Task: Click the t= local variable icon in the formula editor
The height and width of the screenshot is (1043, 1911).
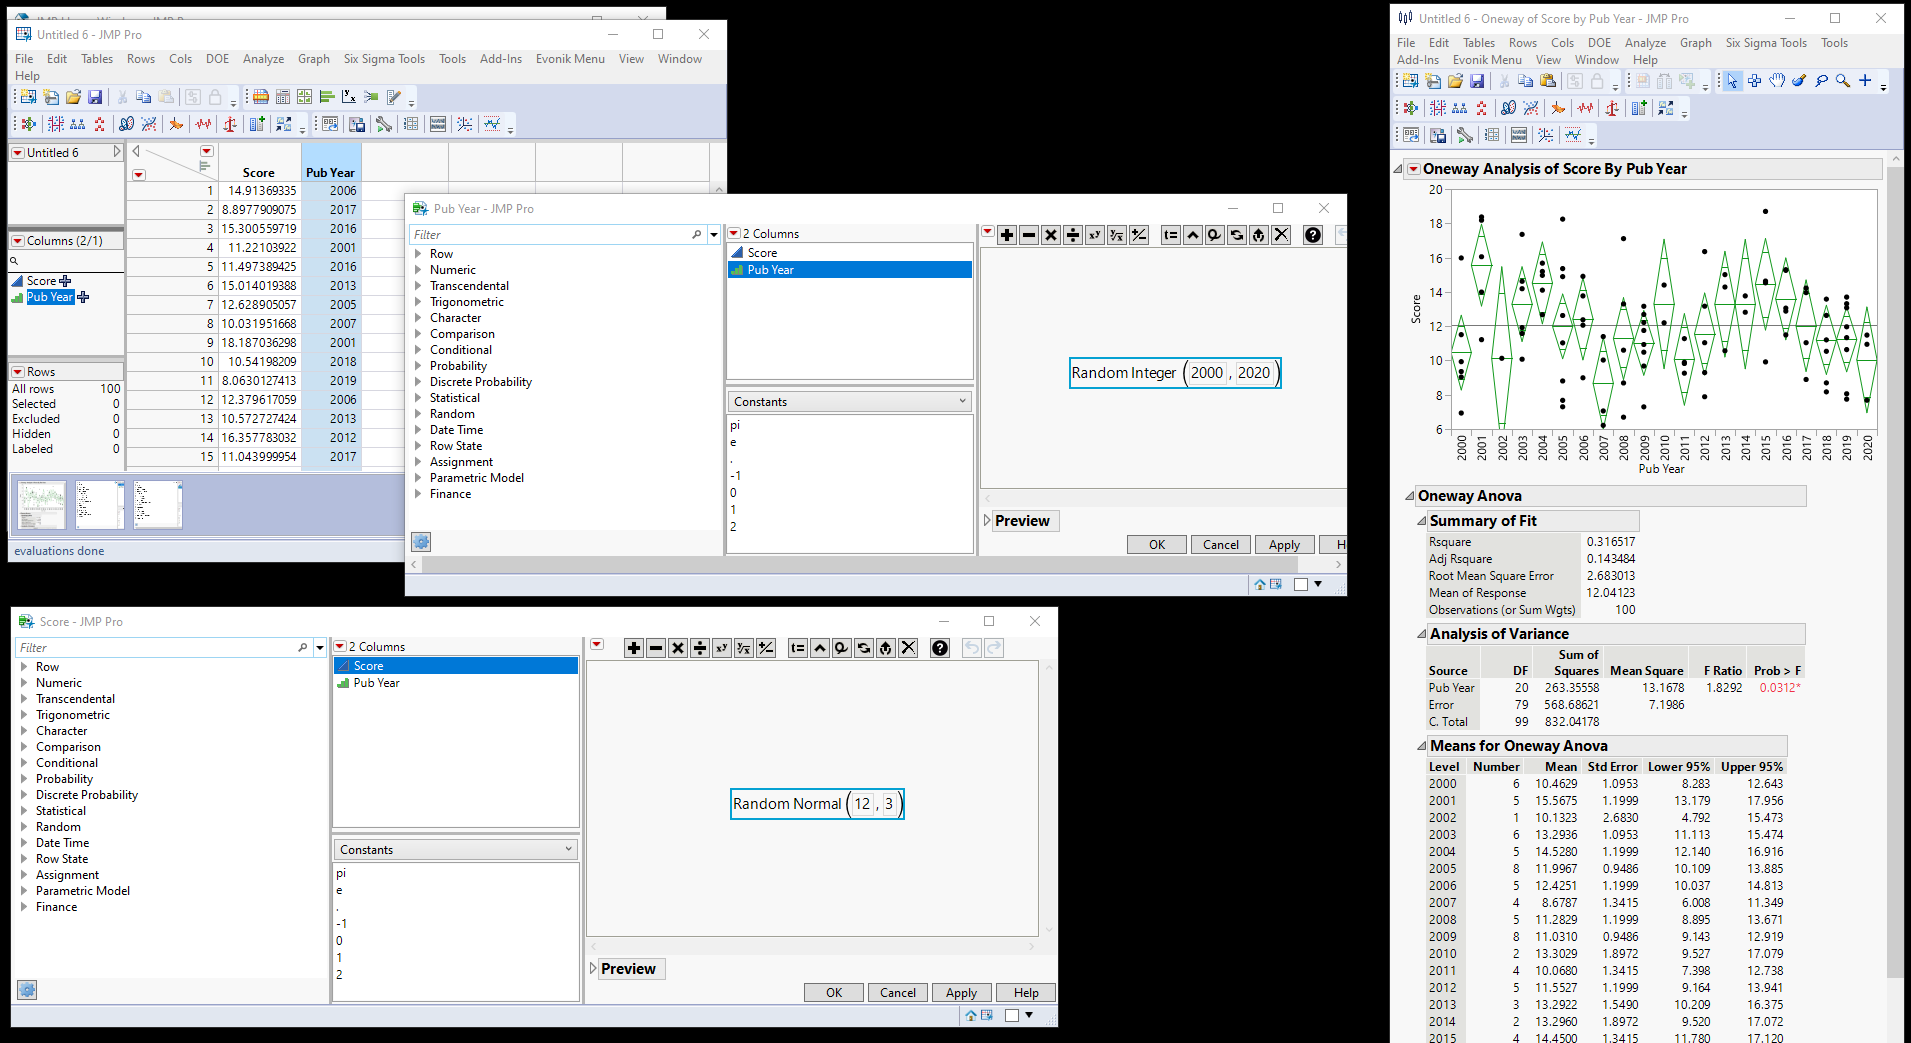Action: [1170, 235]
